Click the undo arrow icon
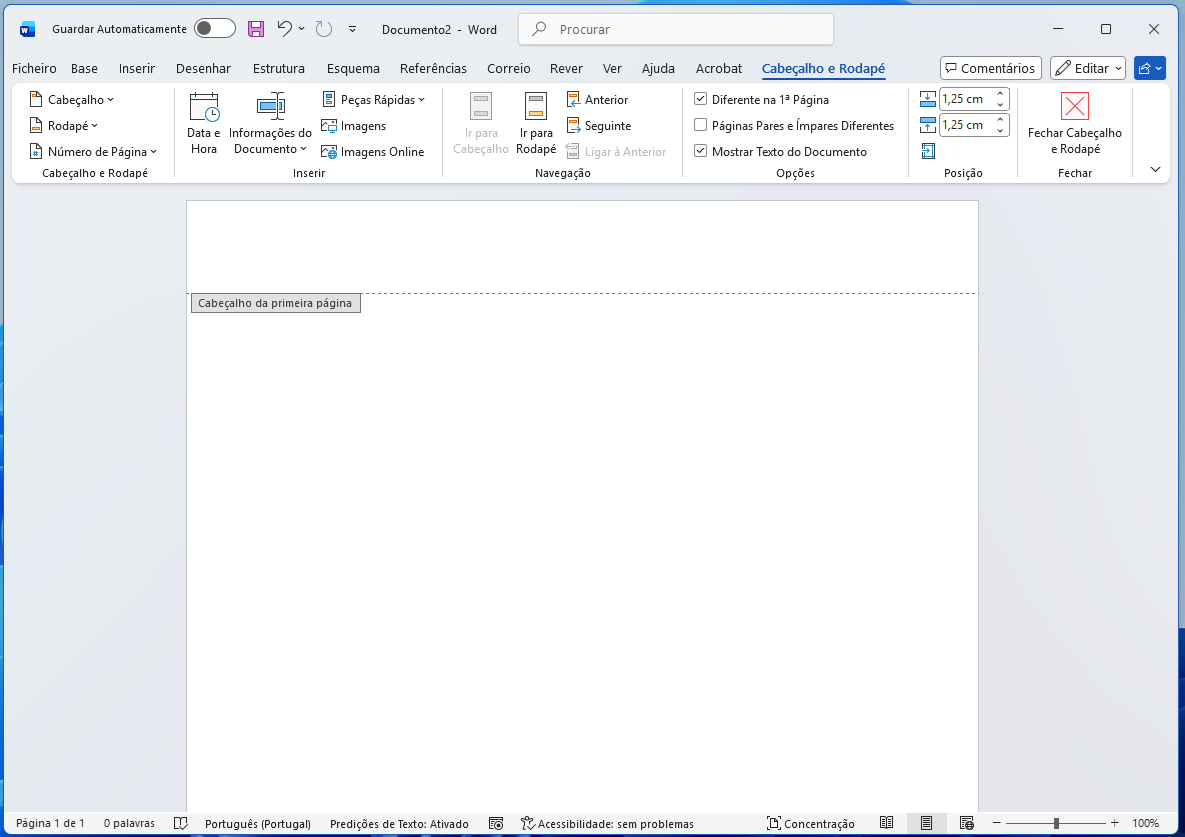Image resolution: width=1185 pixels, height=837 pixels. pos(285,29)
